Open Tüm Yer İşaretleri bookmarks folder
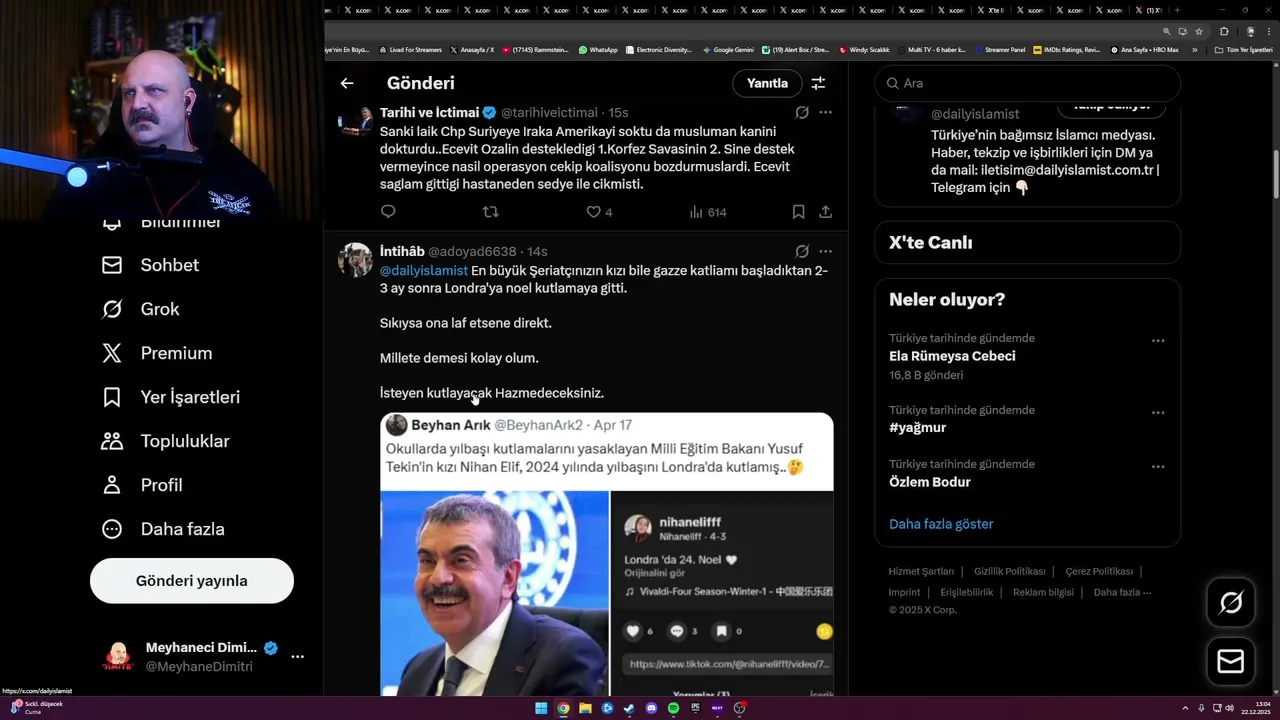Viewport: 1280px width, 720px height. click(1243, 49)
